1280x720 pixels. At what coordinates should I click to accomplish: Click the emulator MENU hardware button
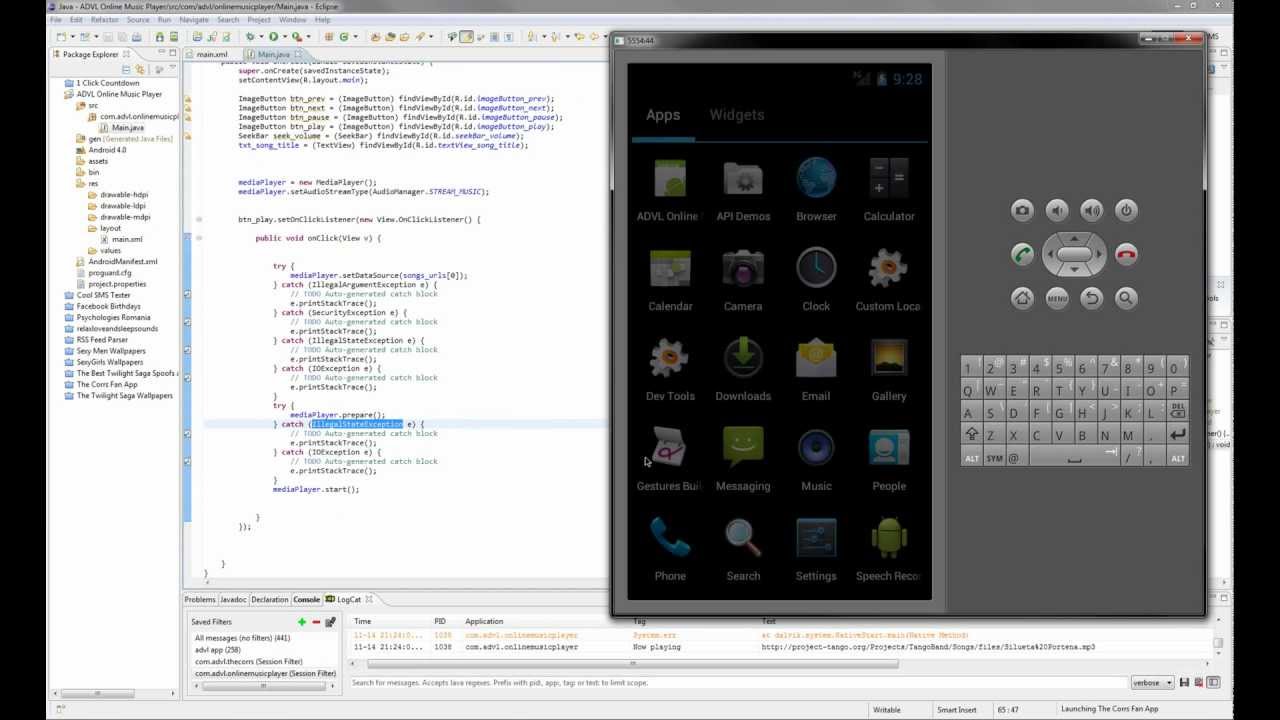1057,298
